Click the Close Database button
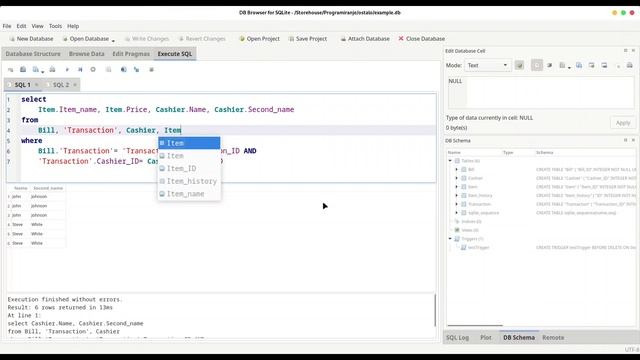 coord(422,39)
